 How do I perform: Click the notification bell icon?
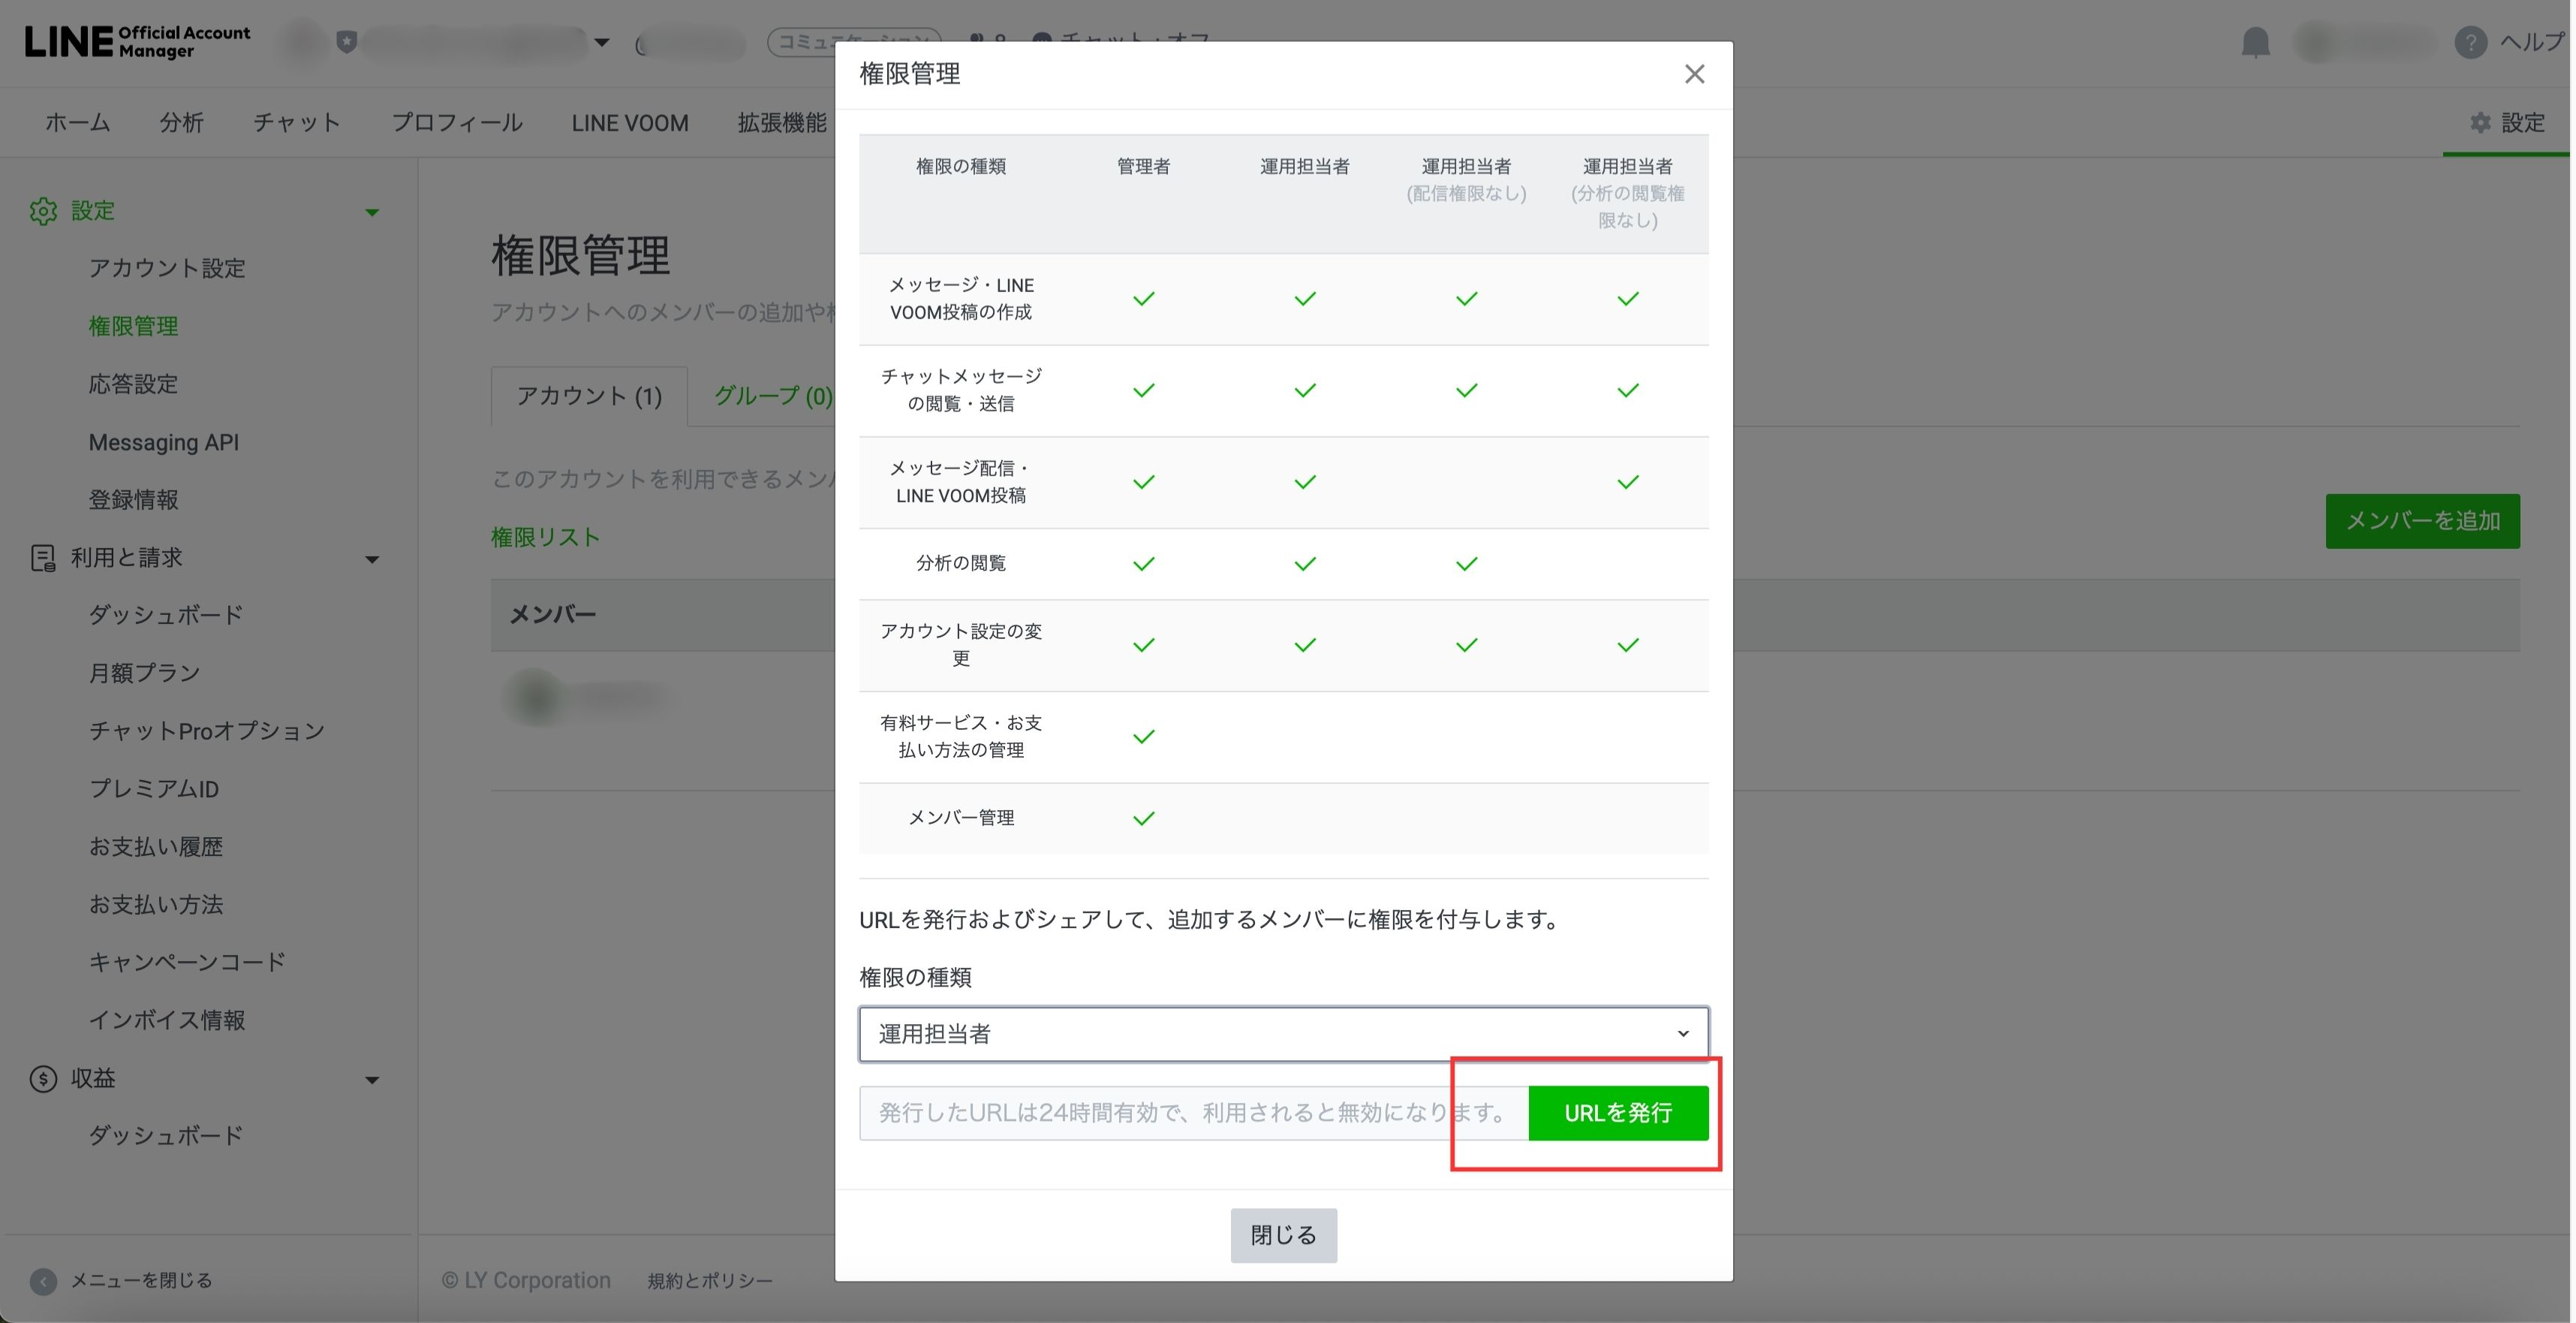click(x=2255, y=43)
